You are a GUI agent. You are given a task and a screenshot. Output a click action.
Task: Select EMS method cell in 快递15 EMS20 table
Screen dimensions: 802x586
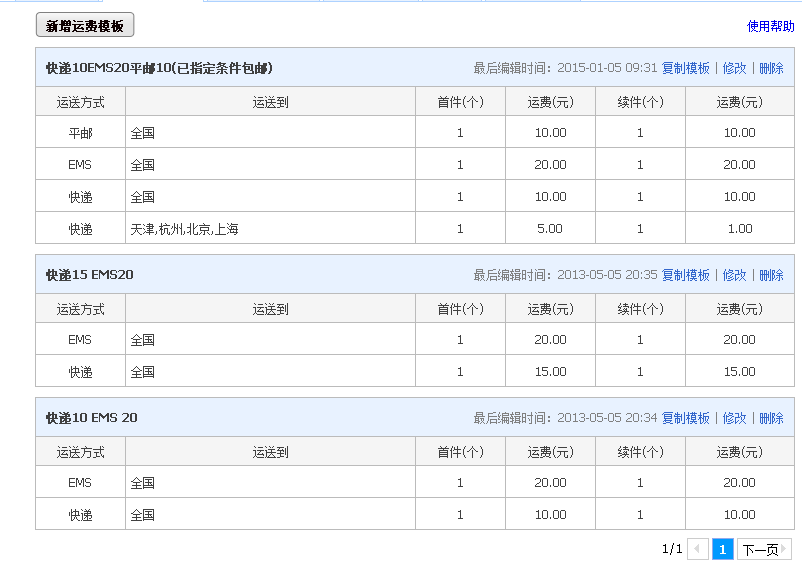coord(80,339)
